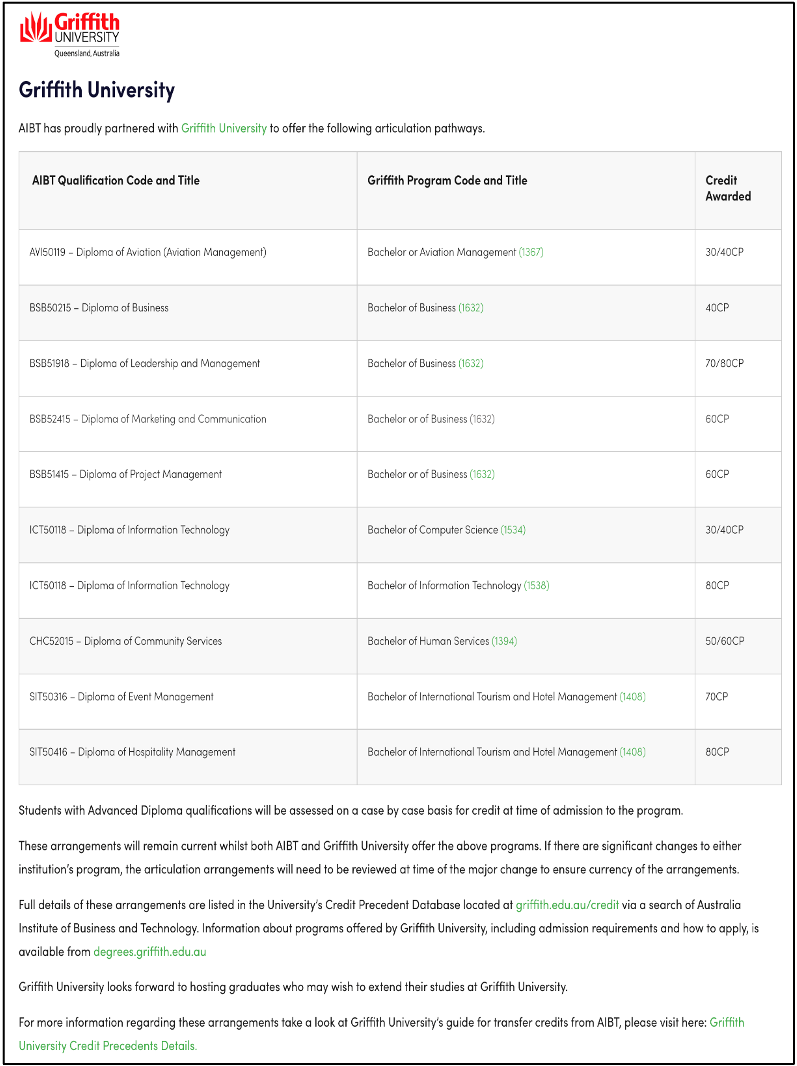Click code 1632 link in Project Management row
797x1066 pixels.
(483, 474)
